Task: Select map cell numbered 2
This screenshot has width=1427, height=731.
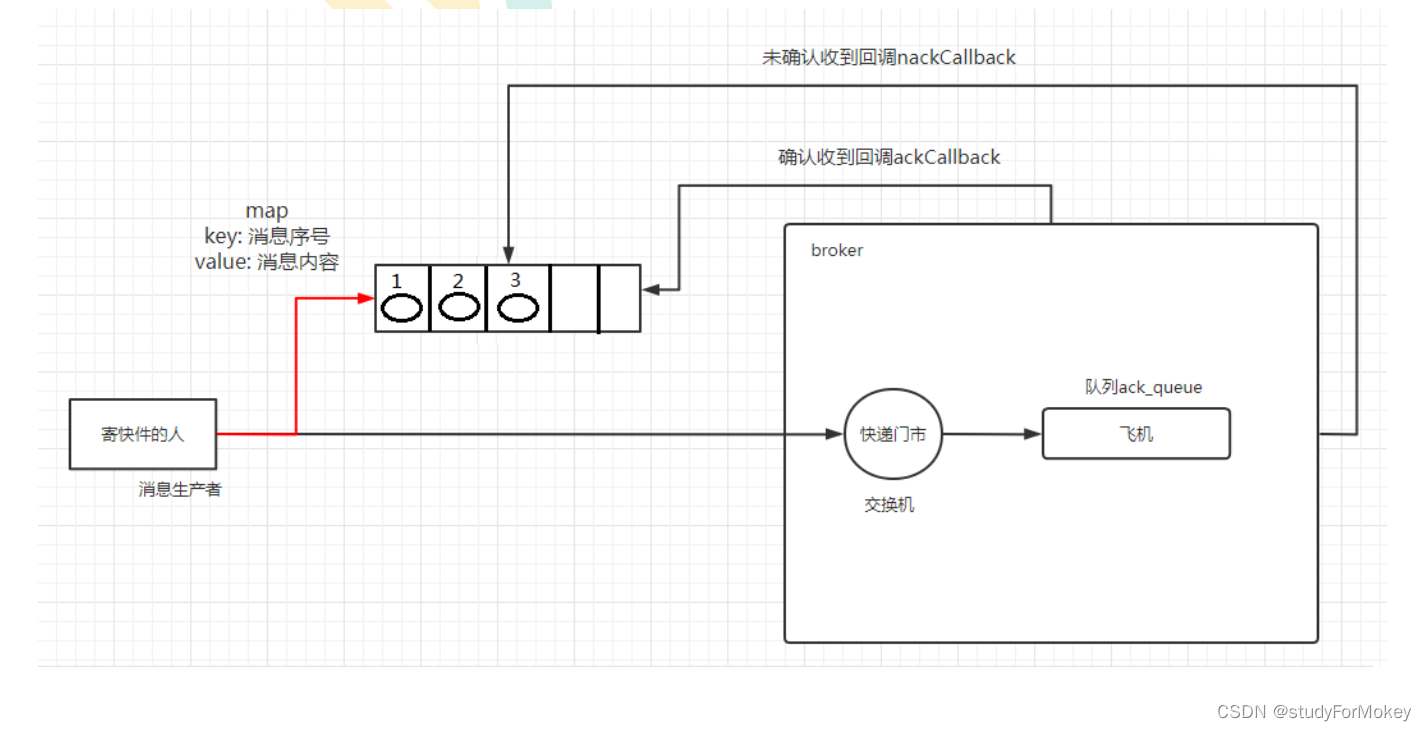Action: pos(458,298)
